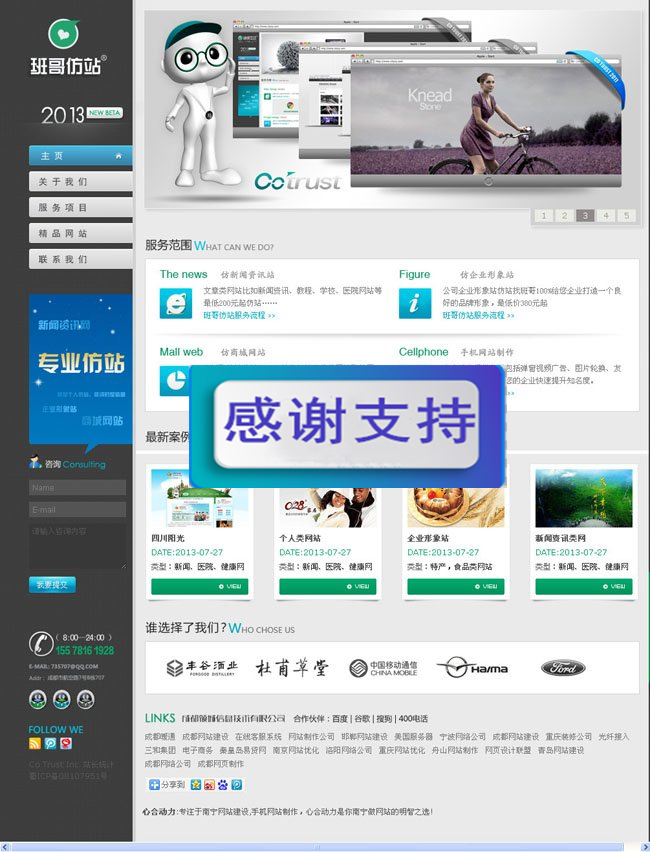
Task: Open the 电子商务 link
Action: pyautogui.click(x=197, y=750)
